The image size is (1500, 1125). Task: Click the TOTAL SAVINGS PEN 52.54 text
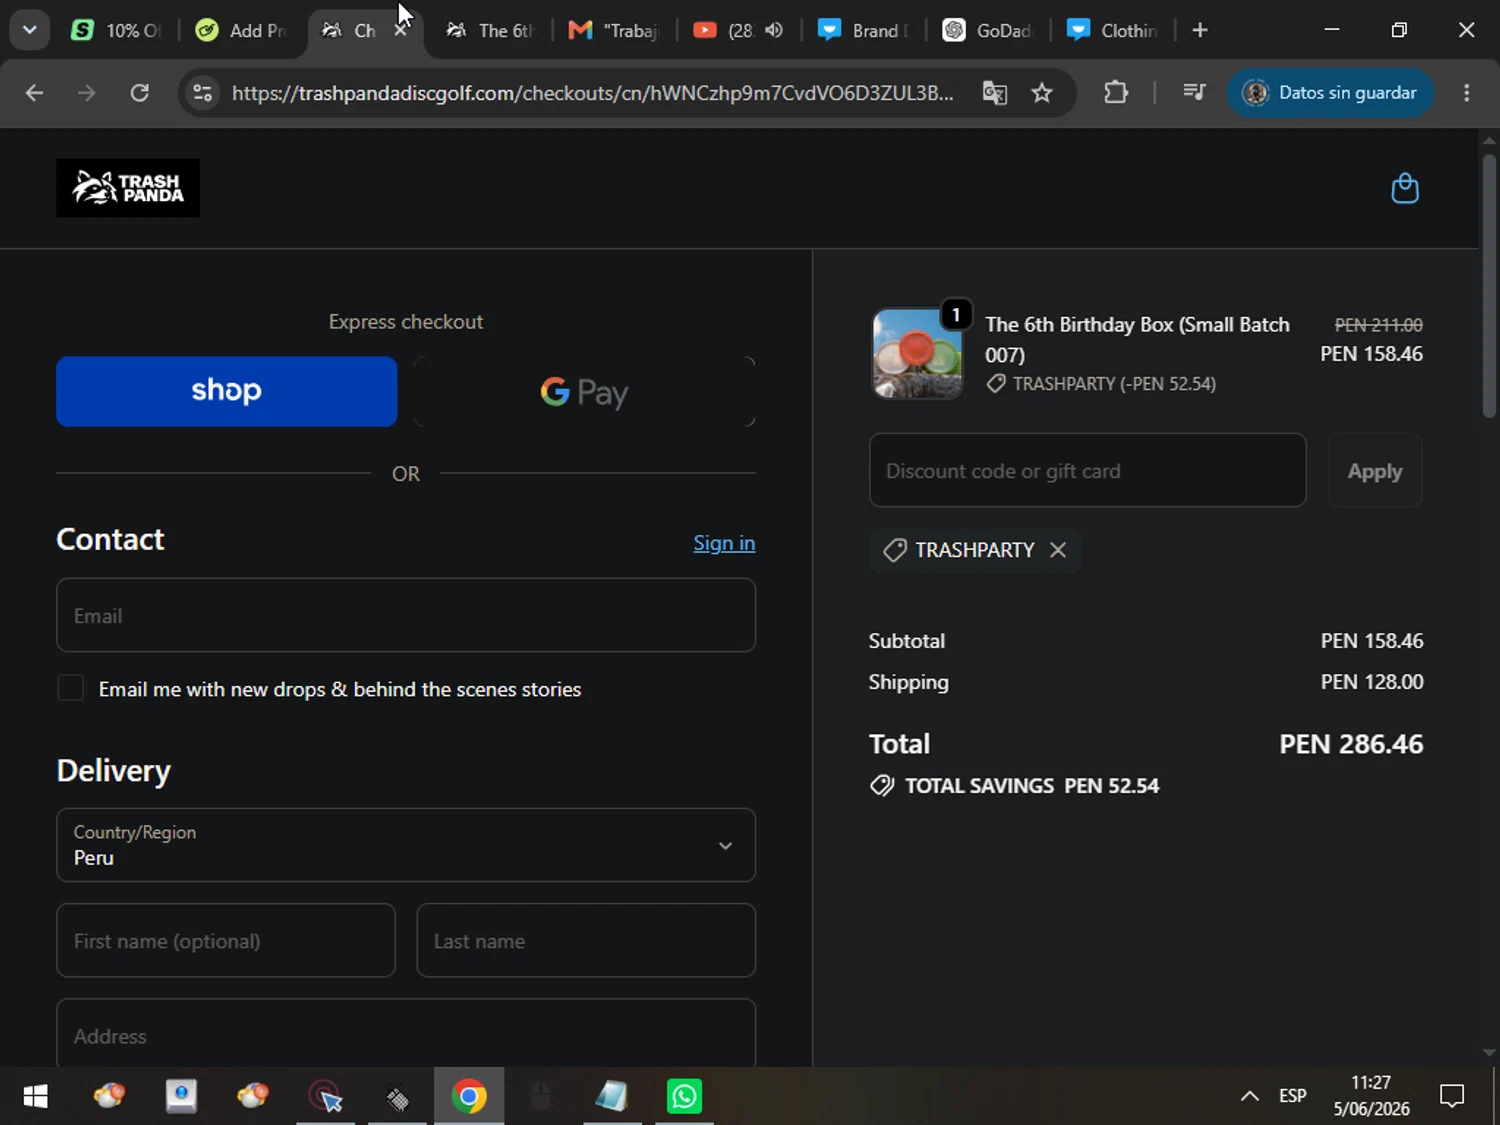click(1032, 786)
